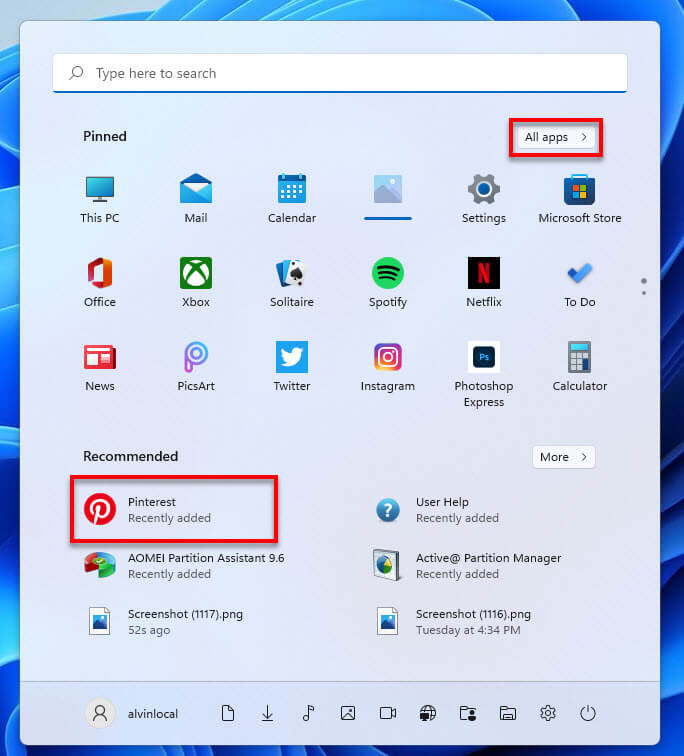Open Music folder icon in bottom bar

tap(308, 713)
